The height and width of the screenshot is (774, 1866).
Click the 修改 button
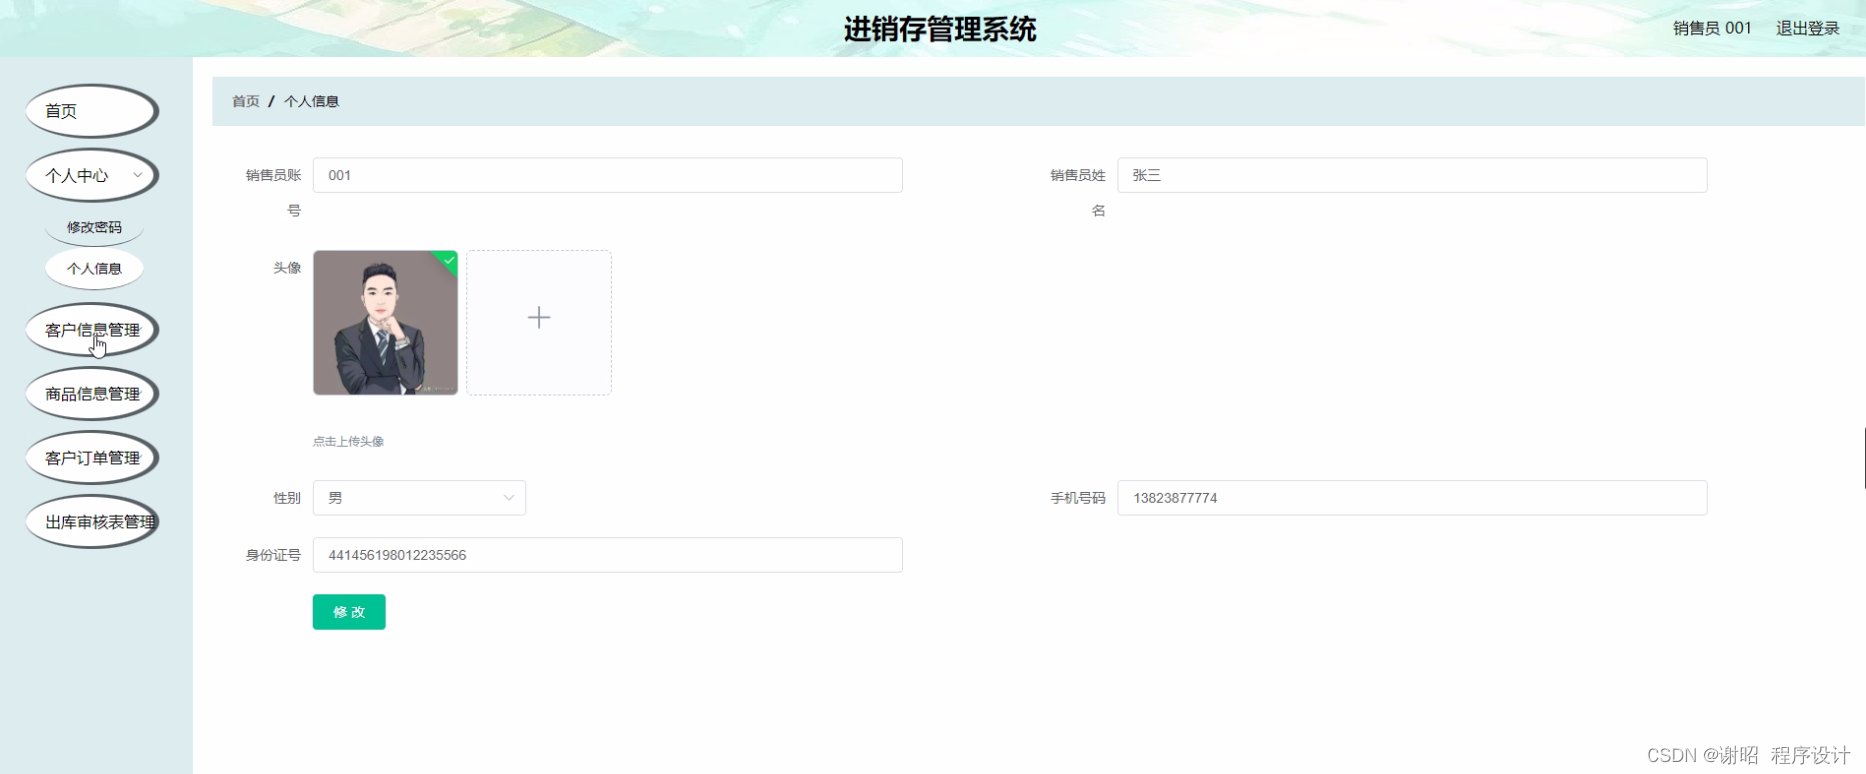[349, 612]
